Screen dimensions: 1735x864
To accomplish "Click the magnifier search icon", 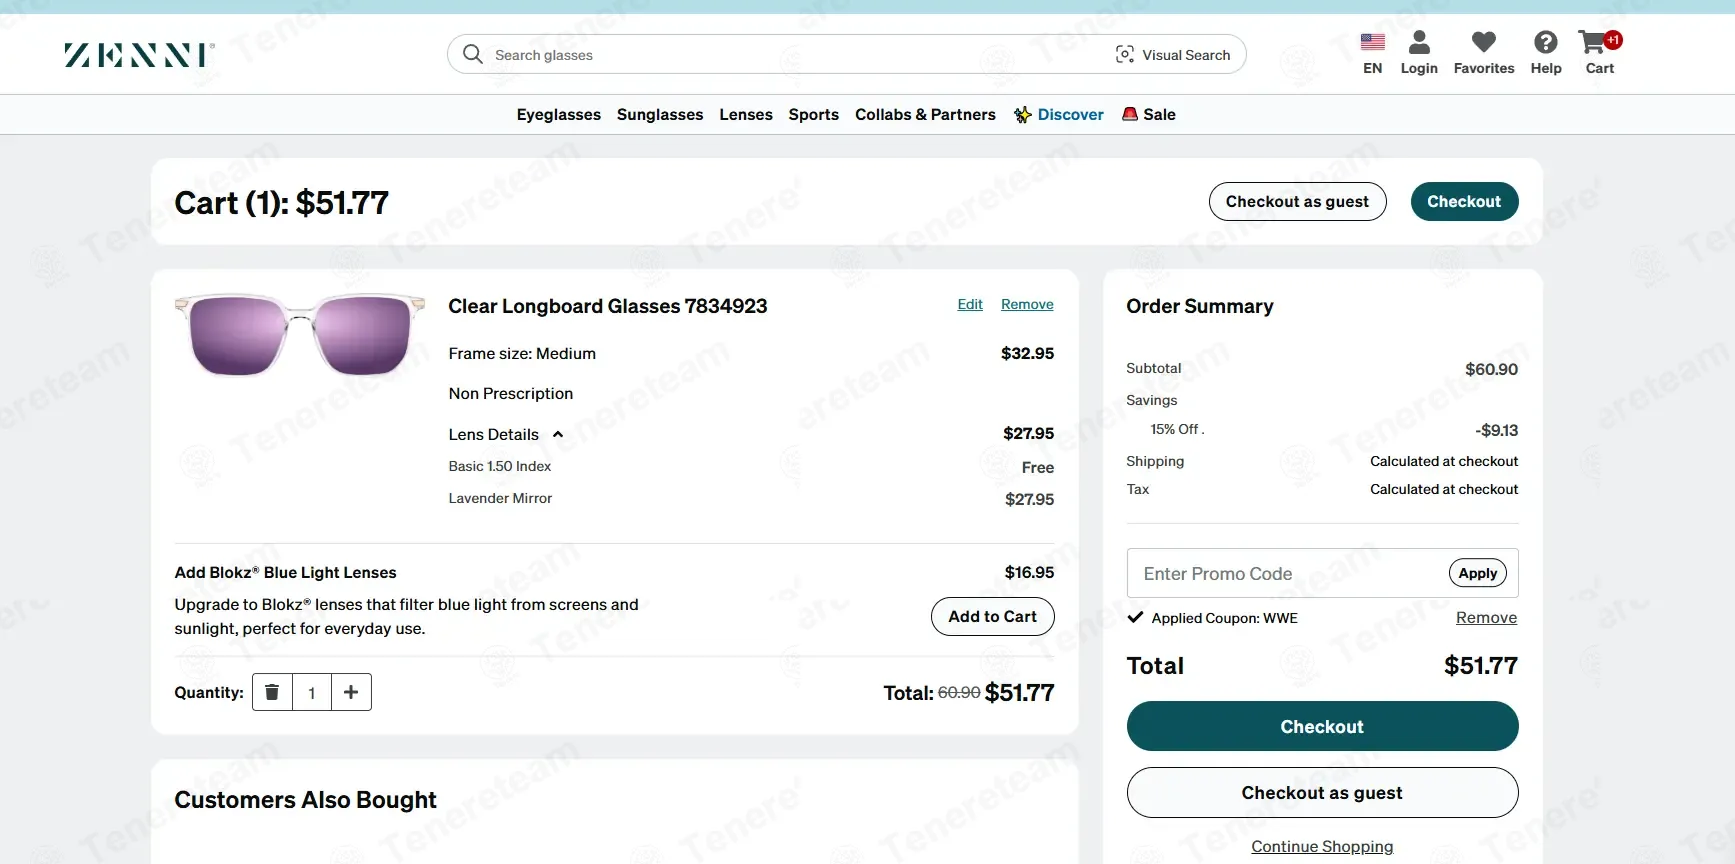I will [473, 54].
